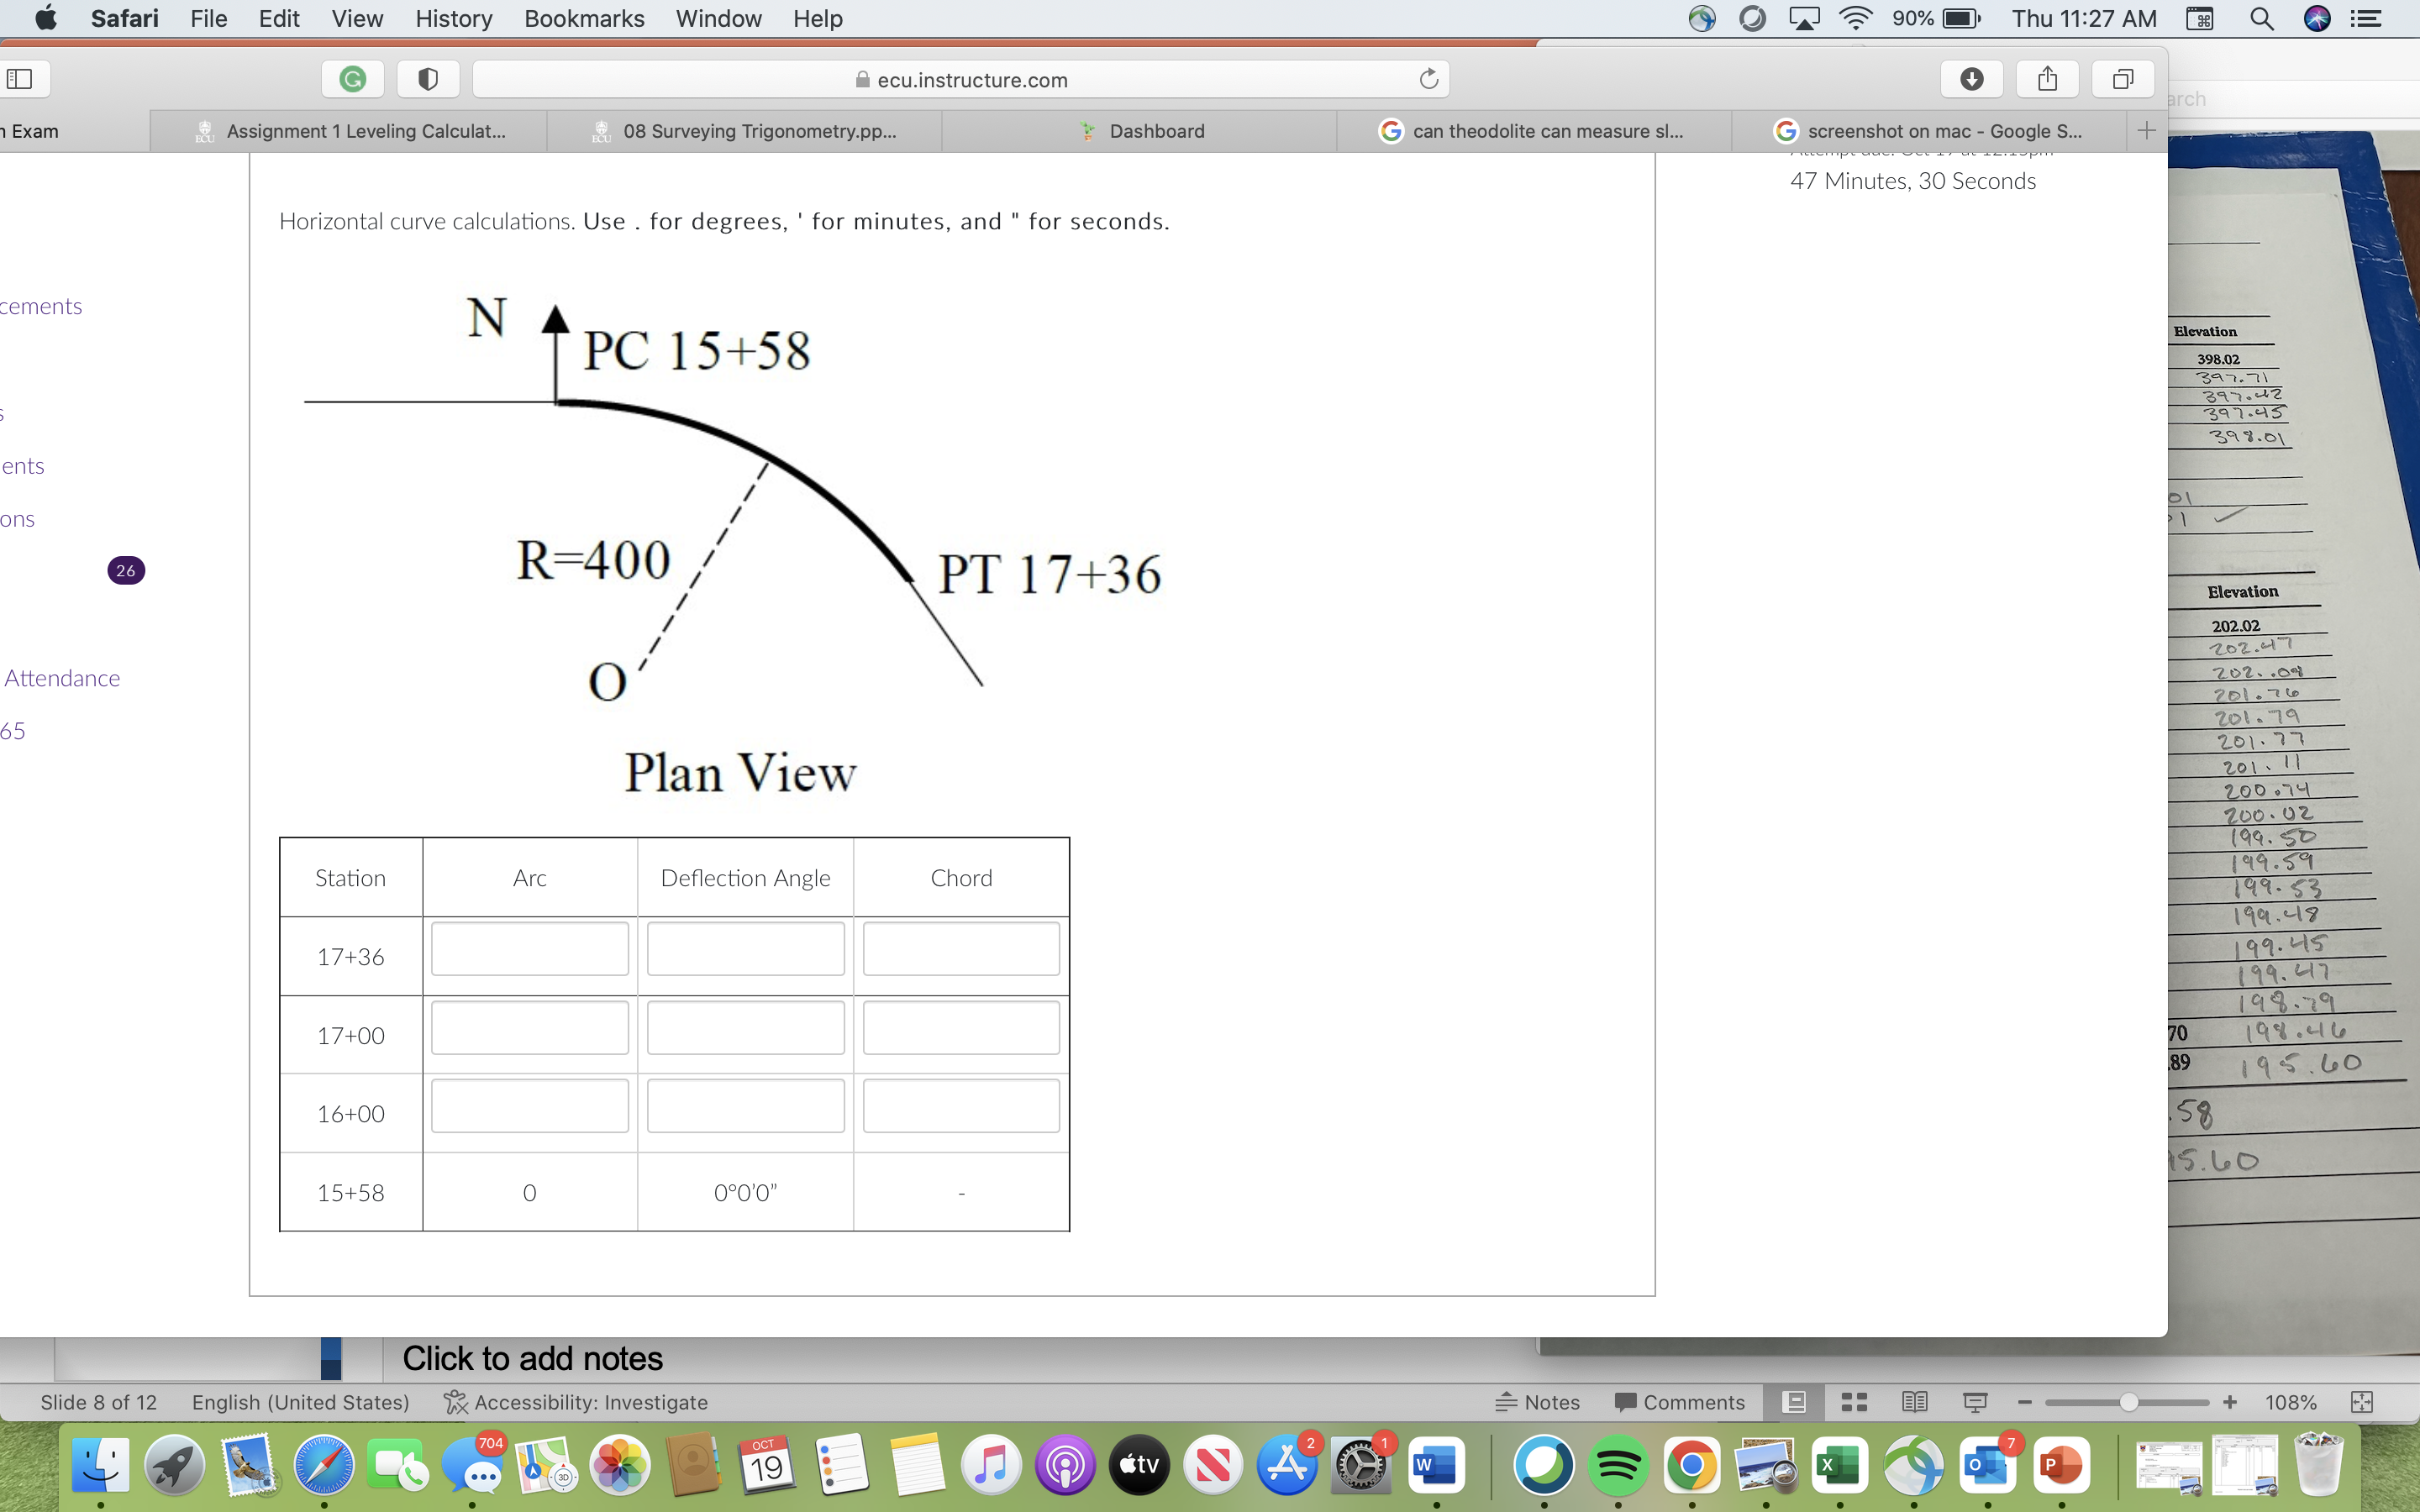
Task: Reload the Canvas quiz page
Action: tap(1428, 79)
